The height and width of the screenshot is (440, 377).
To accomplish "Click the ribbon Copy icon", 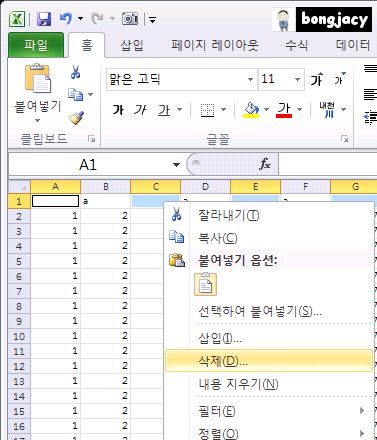I will 75,94.
